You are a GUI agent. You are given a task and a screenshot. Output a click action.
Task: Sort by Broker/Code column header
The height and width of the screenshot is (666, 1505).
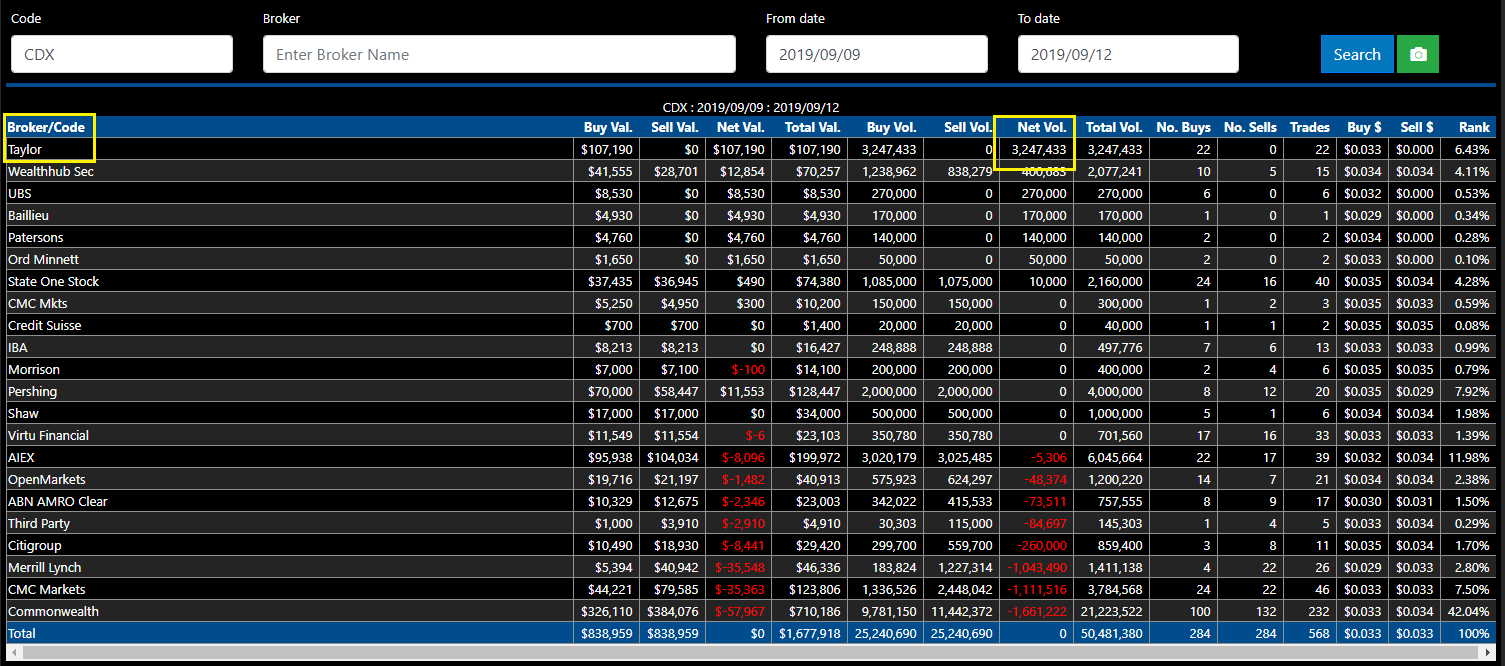point(47,127)
